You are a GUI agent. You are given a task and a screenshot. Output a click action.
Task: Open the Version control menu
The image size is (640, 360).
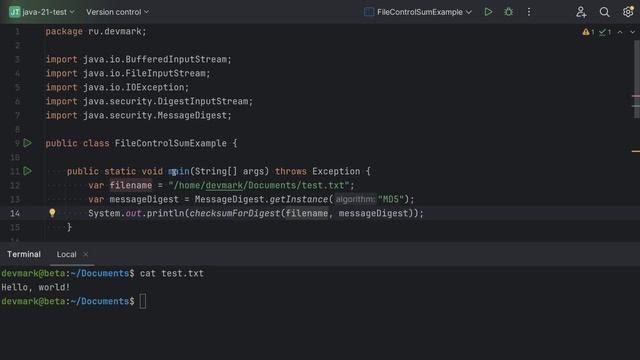[x=117, y=12]
